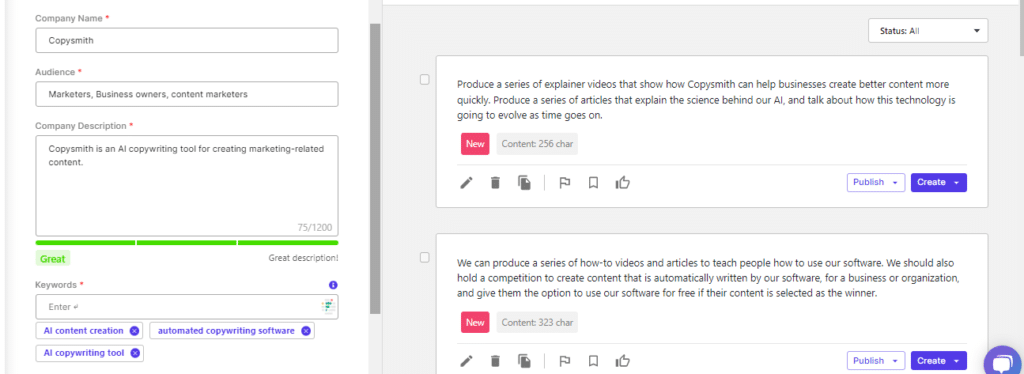Flag the how-to videos result

pos(565,360)
